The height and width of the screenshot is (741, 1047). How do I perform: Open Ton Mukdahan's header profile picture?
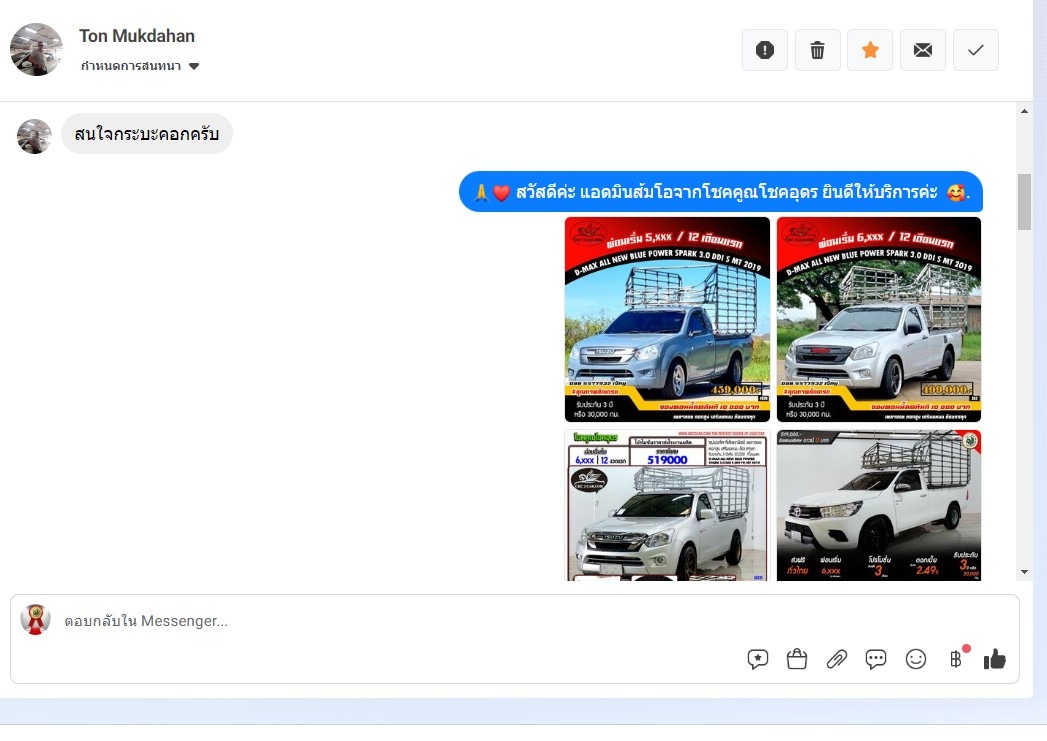[x=36, y=49]
